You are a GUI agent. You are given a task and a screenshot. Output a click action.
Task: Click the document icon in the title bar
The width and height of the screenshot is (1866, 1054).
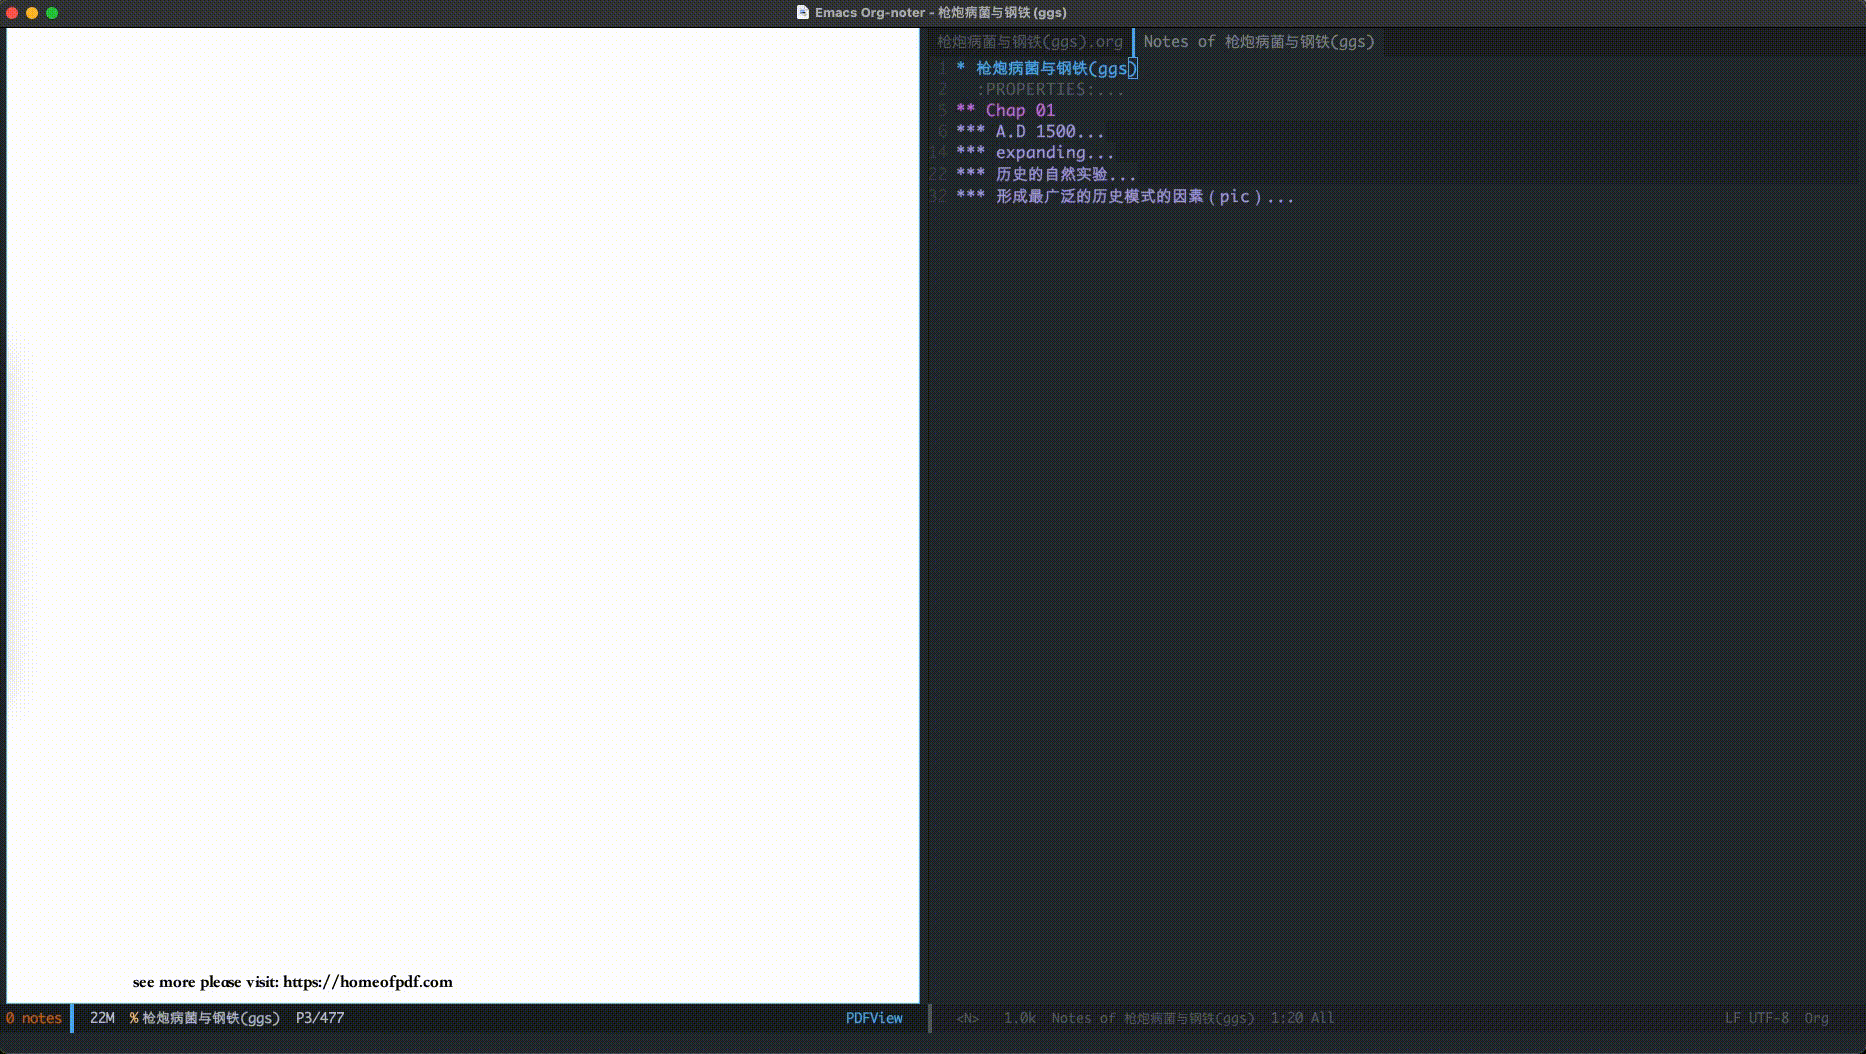[802, 12]
